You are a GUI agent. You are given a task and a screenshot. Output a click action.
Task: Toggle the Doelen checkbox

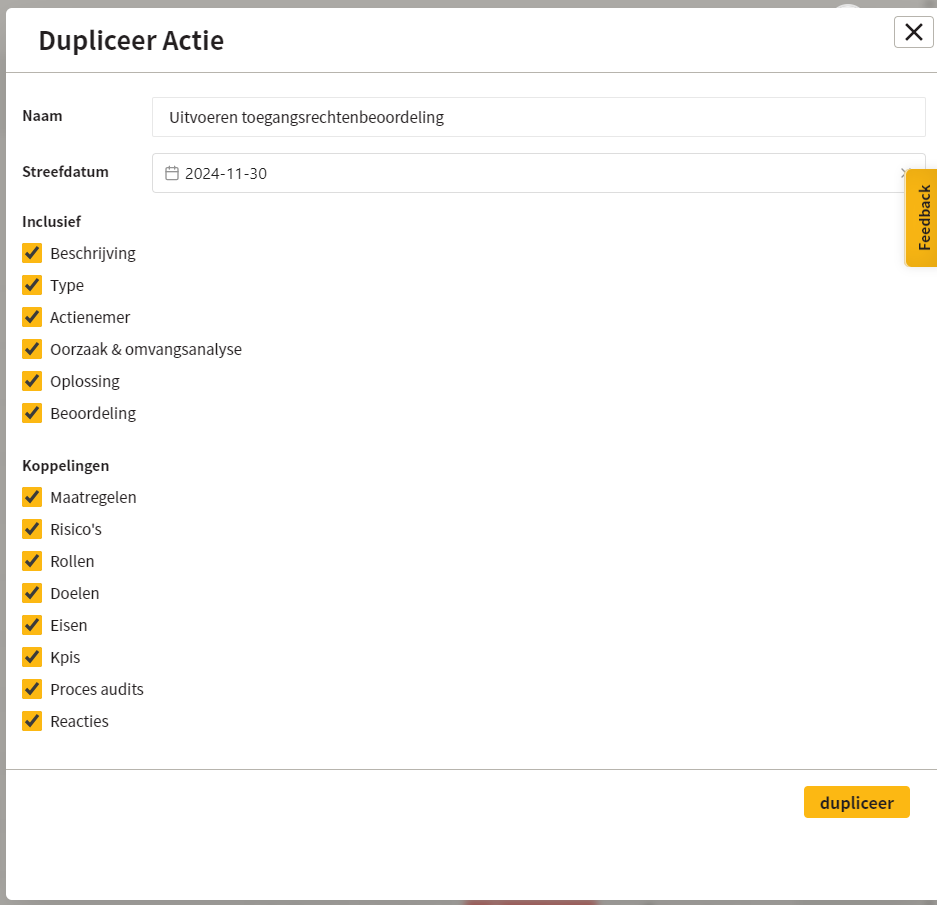coord(32,593)
